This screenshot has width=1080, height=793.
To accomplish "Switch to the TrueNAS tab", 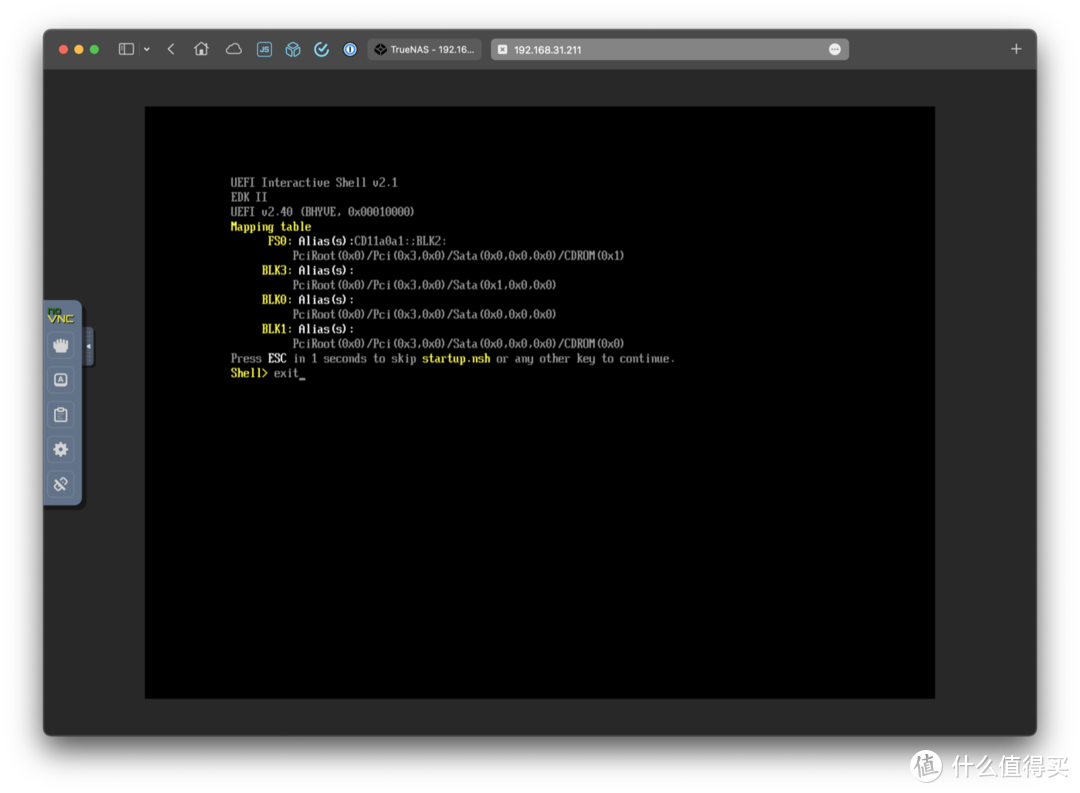I will tap(425, 49).
